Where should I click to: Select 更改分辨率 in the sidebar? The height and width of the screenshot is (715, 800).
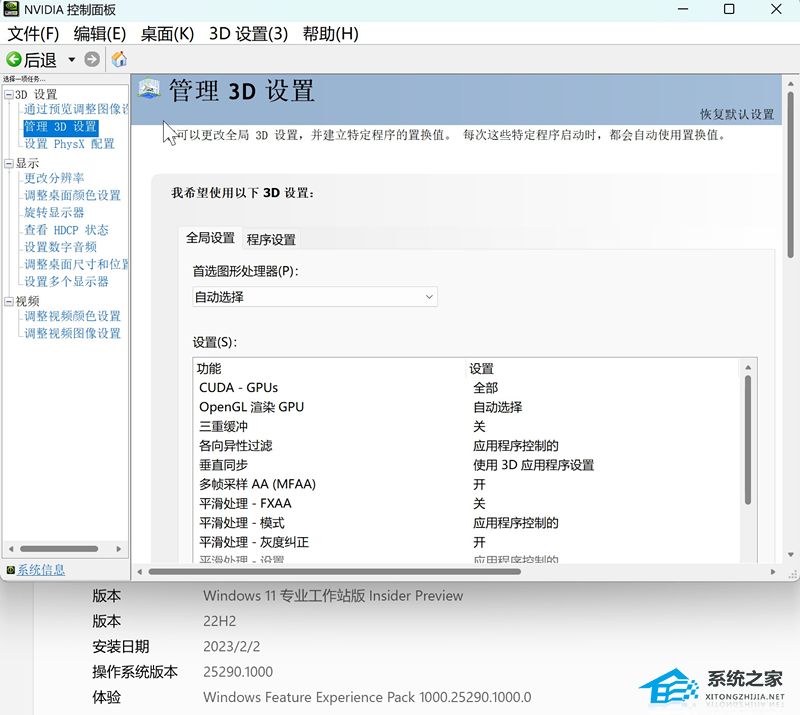tap(54, 178)
